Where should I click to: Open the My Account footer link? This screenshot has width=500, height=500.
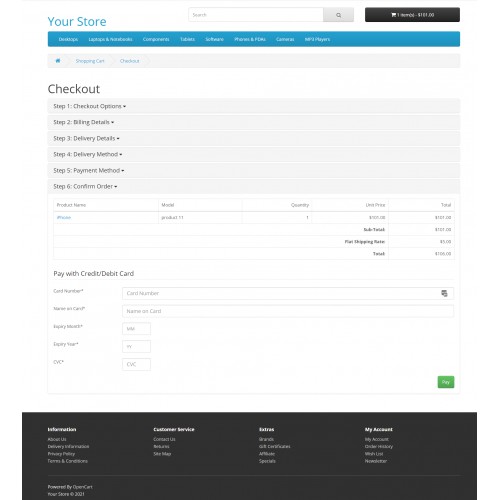tap(377, 439)
